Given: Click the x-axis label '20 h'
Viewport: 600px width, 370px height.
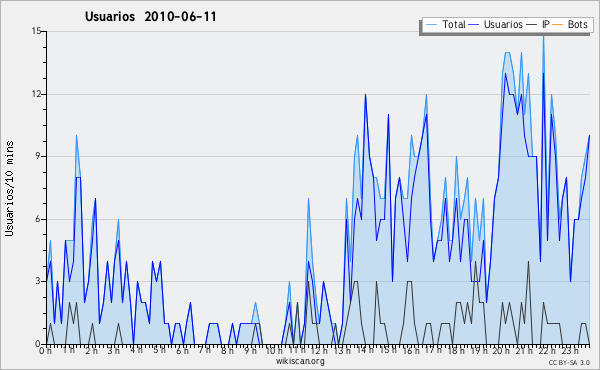Looking at the screenshot, I should 501,350.
